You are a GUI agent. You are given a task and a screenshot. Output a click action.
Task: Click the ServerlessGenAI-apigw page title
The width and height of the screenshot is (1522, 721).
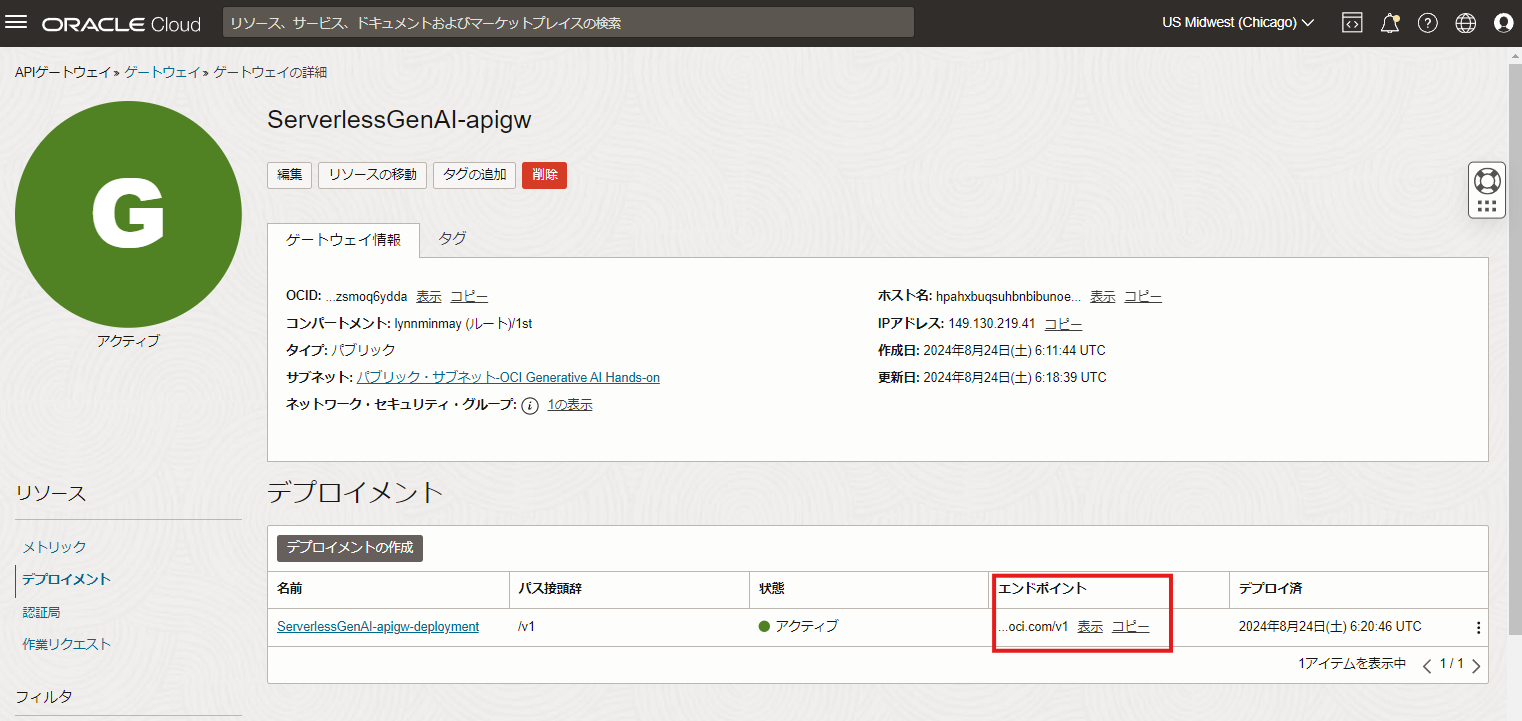click(x=399, y=120)
